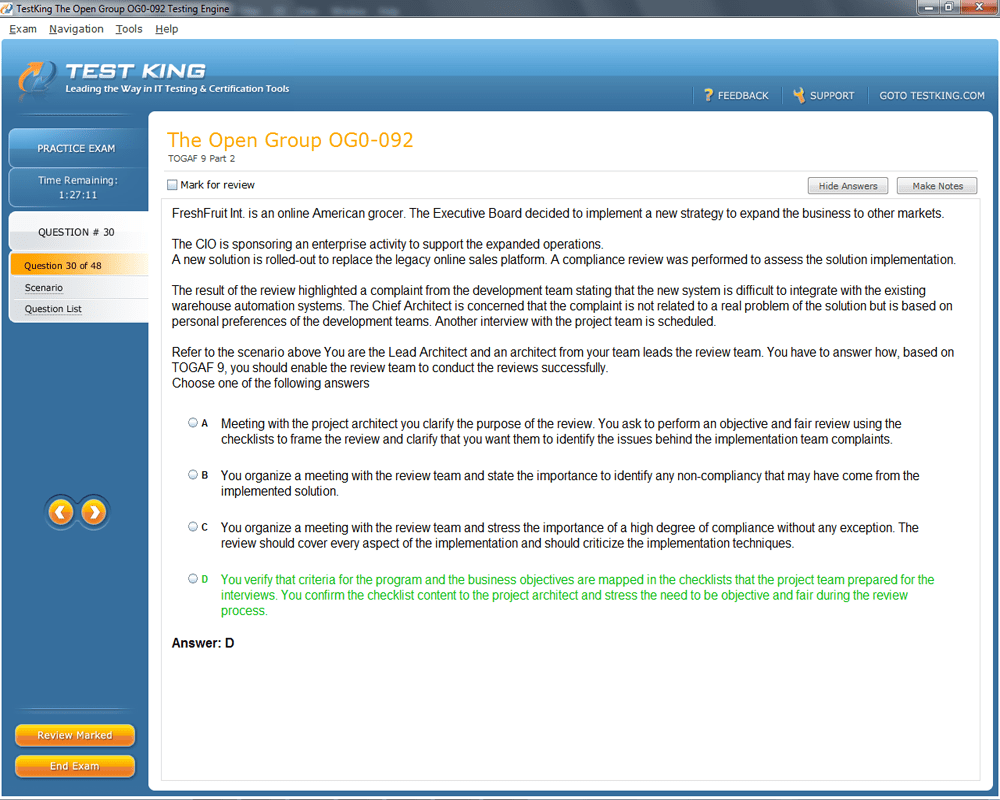Select answer option B radio button
Screen dimensions: 1000x800
193,475
